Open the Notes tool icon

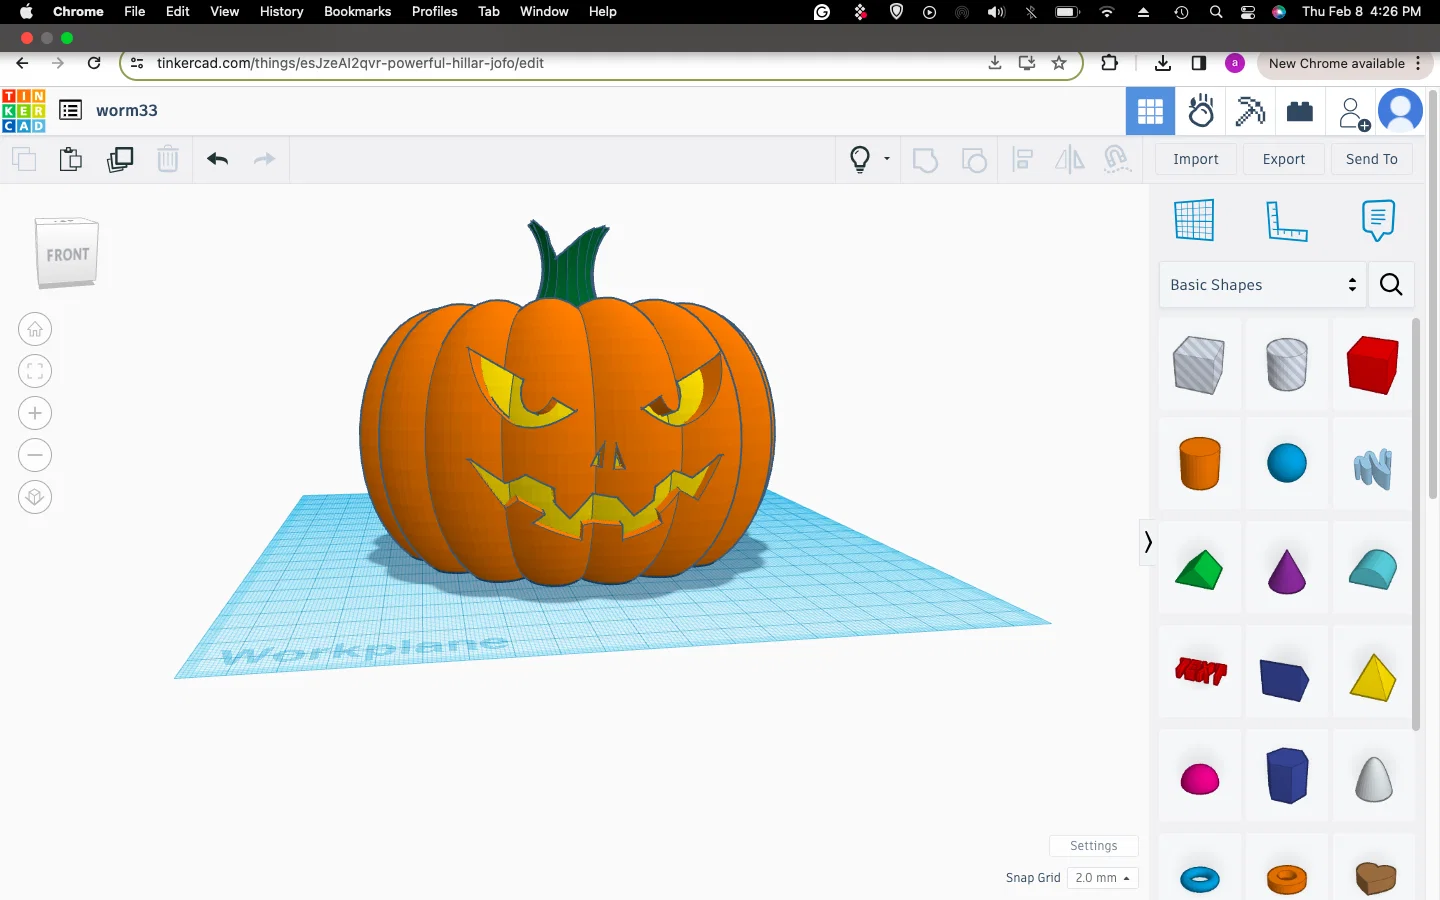pos(1378,220)
